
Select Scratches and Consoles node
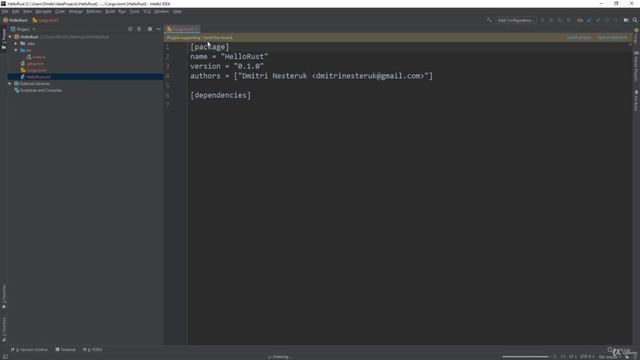[x=38, y=90]
